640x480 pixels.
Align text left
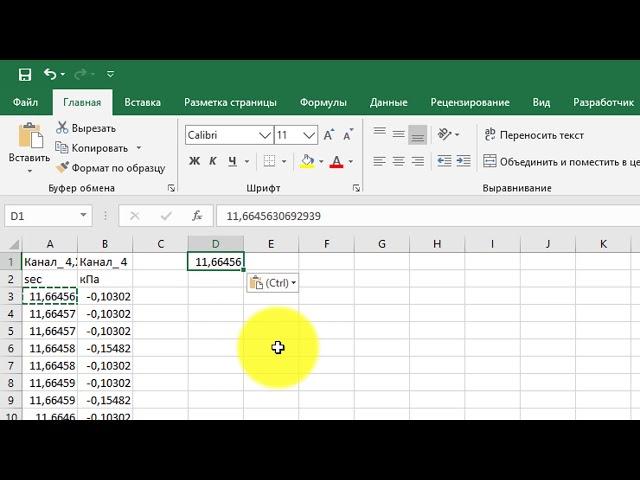click(380, 161)
